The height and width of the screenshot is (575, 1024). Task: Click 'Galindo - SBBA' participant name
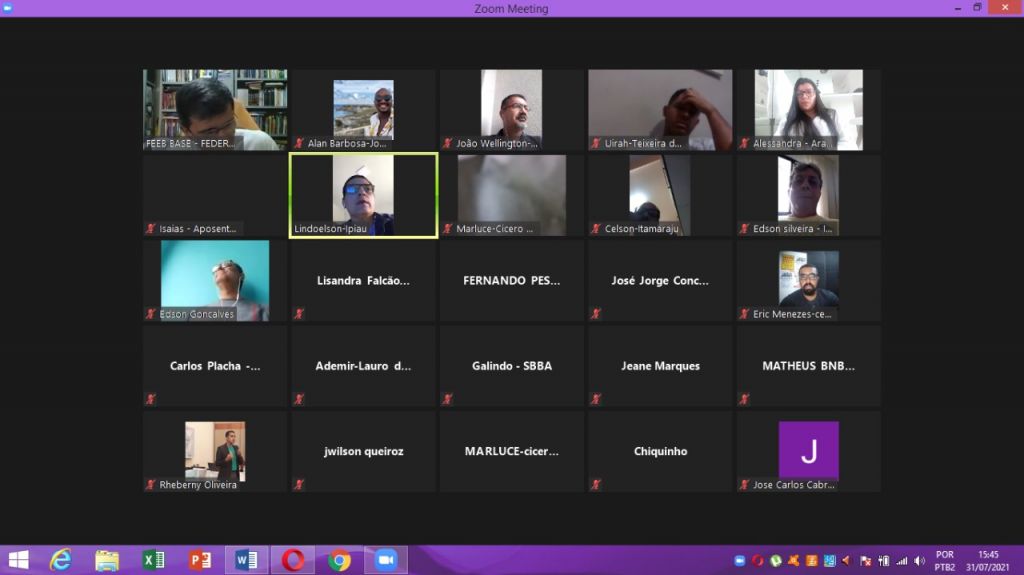click(511, 366)
